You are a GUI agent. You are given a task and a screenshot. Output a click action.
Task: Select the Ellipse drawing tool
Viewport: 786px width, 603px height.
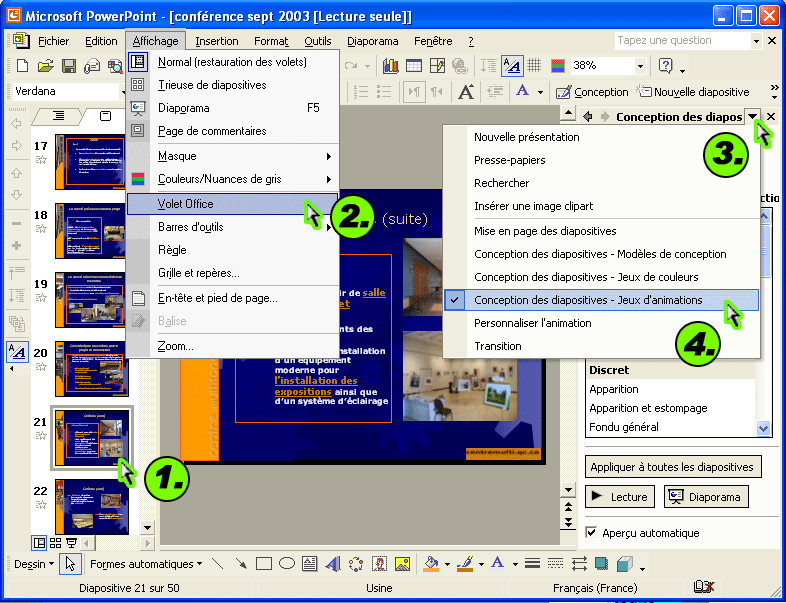287,564
